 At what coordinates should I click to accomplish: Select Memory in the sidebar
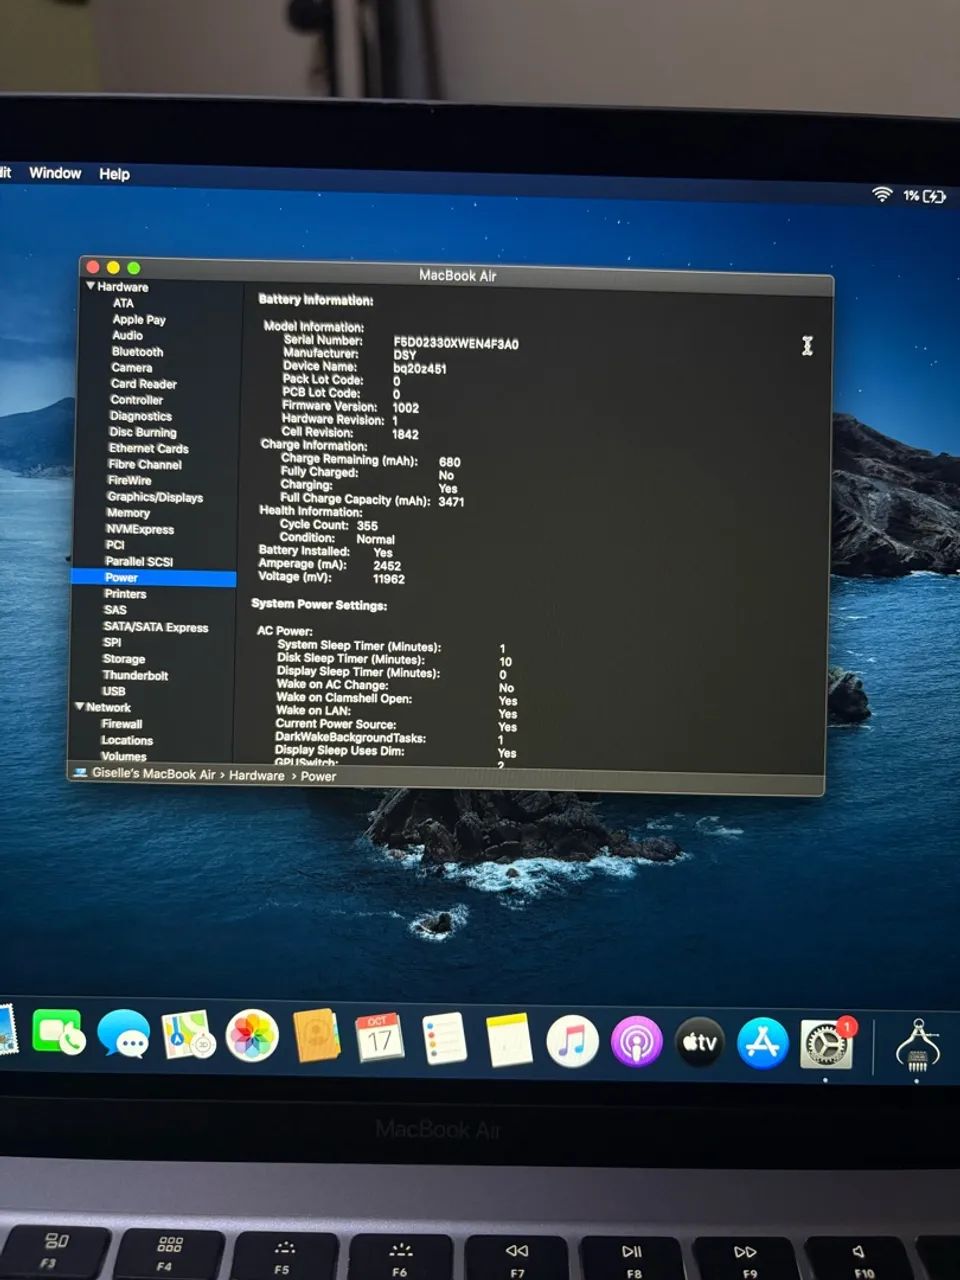click(128, 513)
